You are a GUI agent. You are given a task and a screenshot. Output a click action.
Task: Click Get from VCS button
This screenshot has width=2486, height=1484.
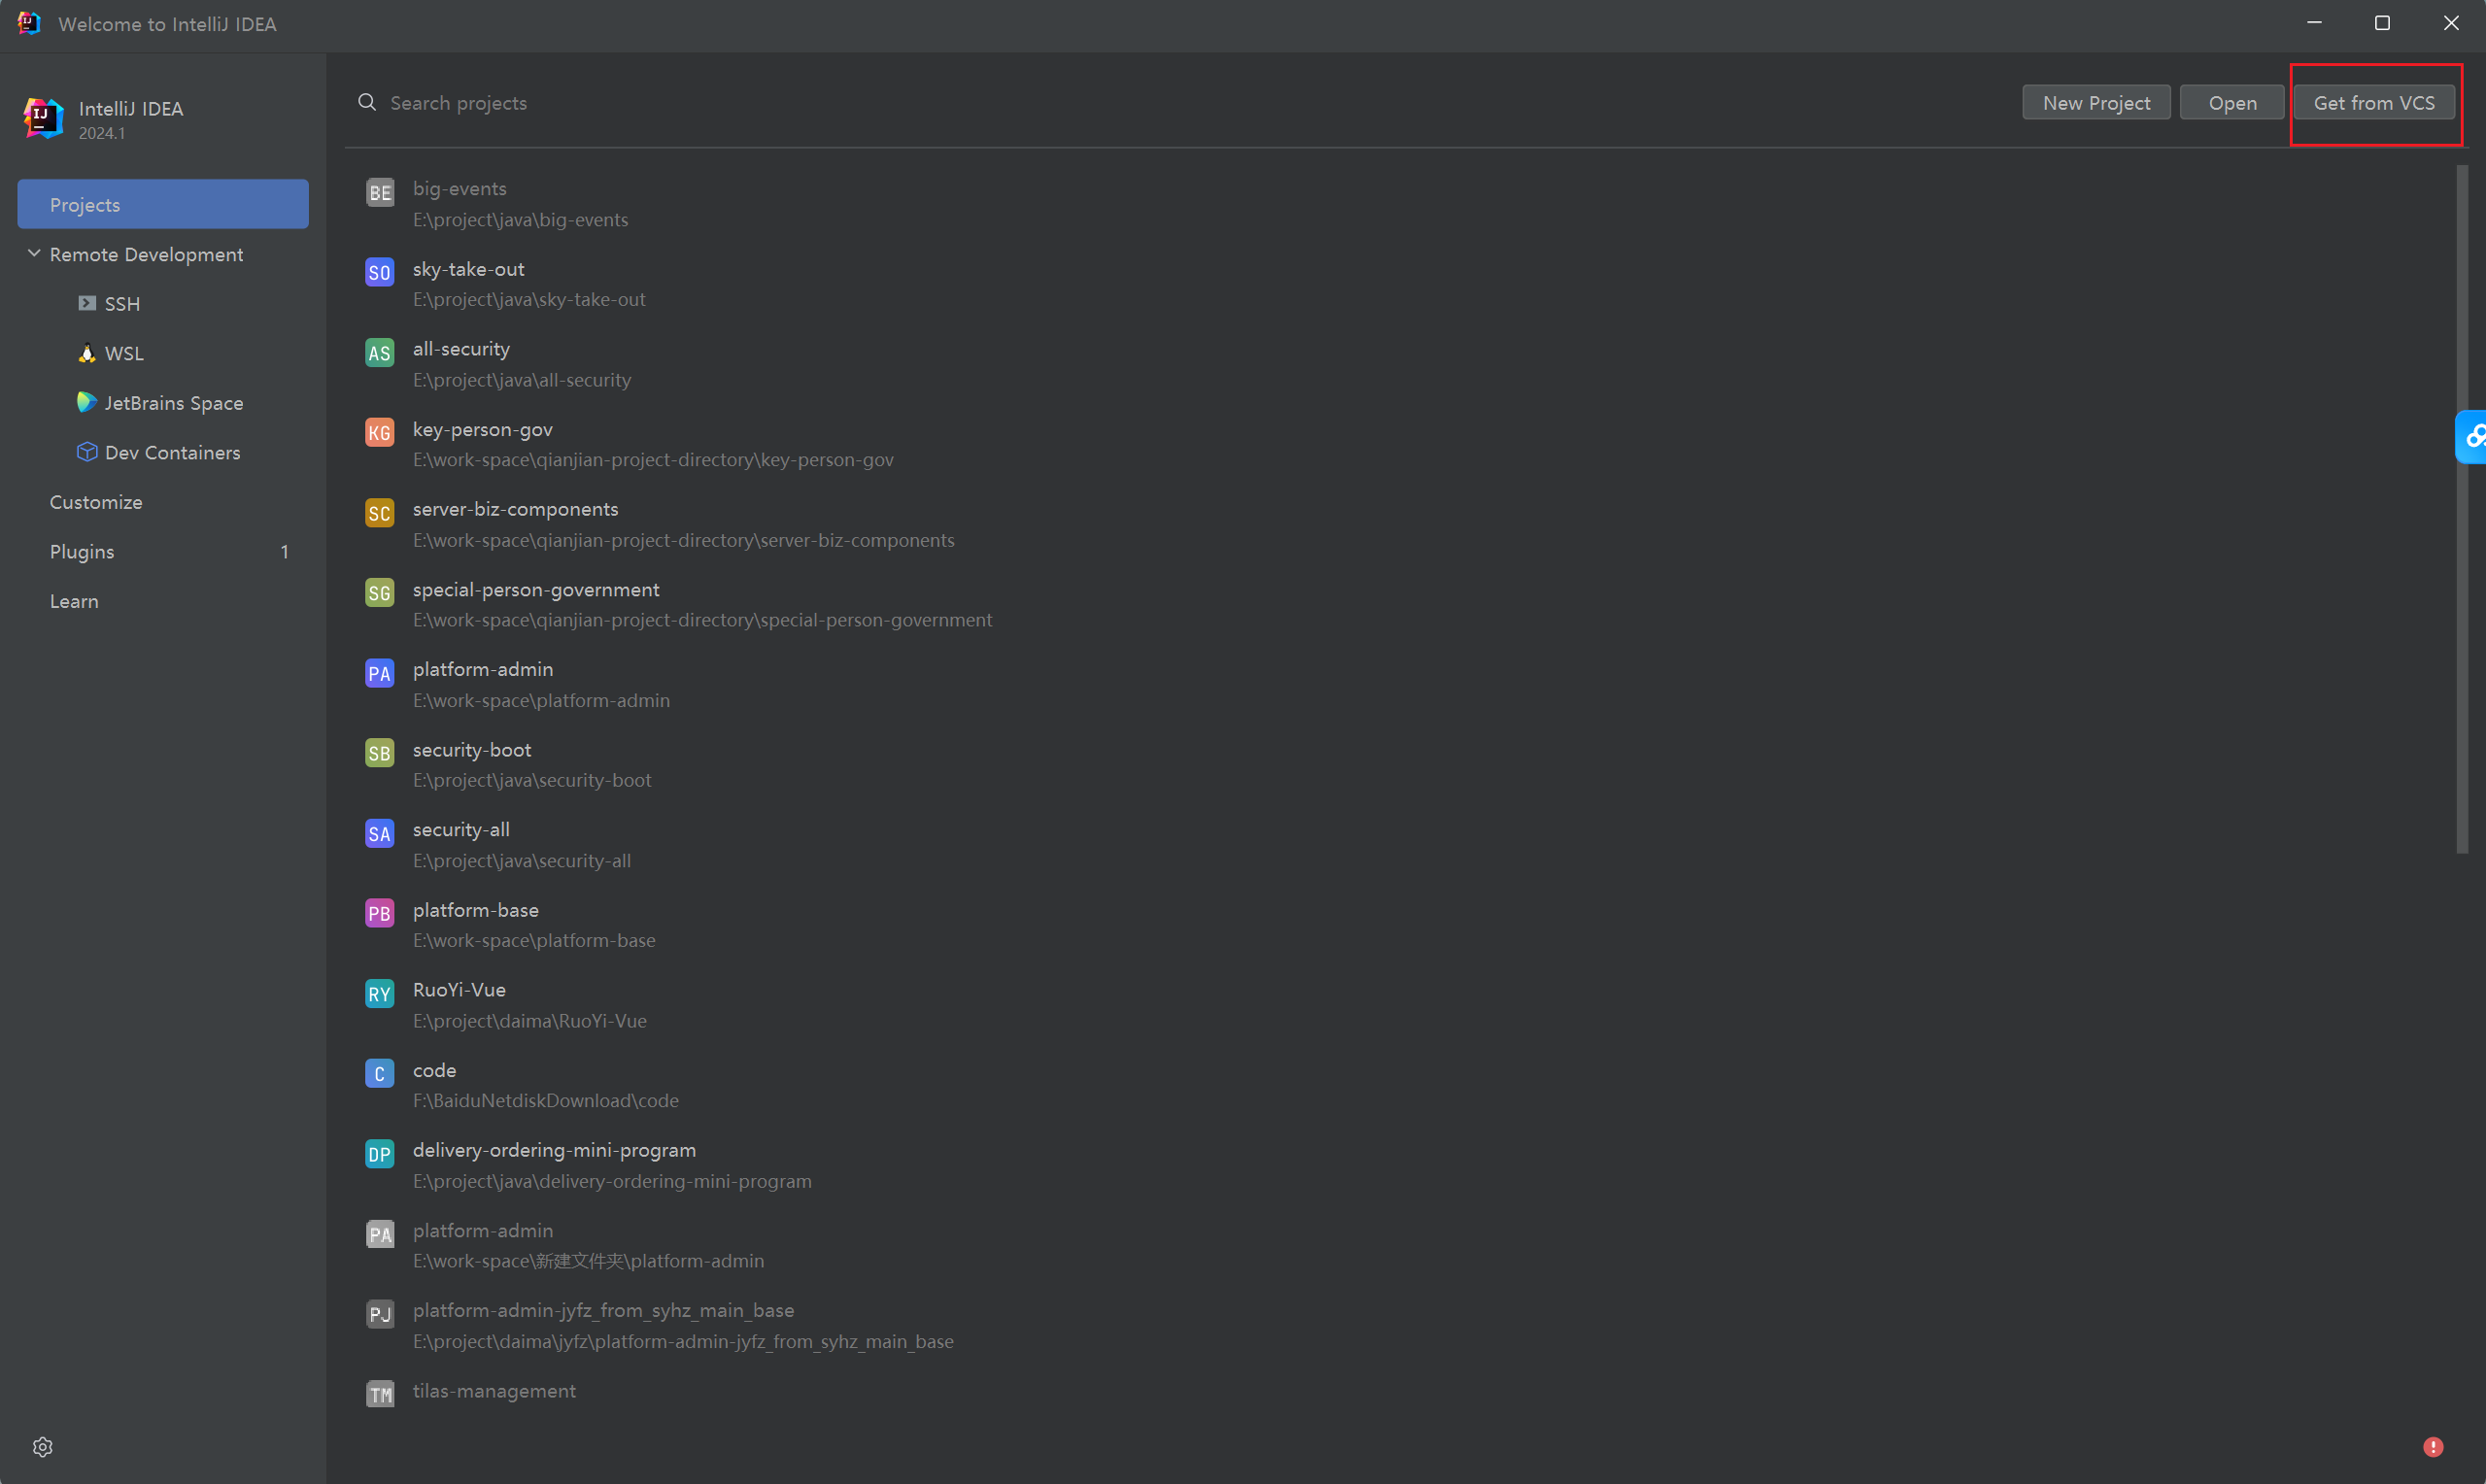pos(2374,103)
